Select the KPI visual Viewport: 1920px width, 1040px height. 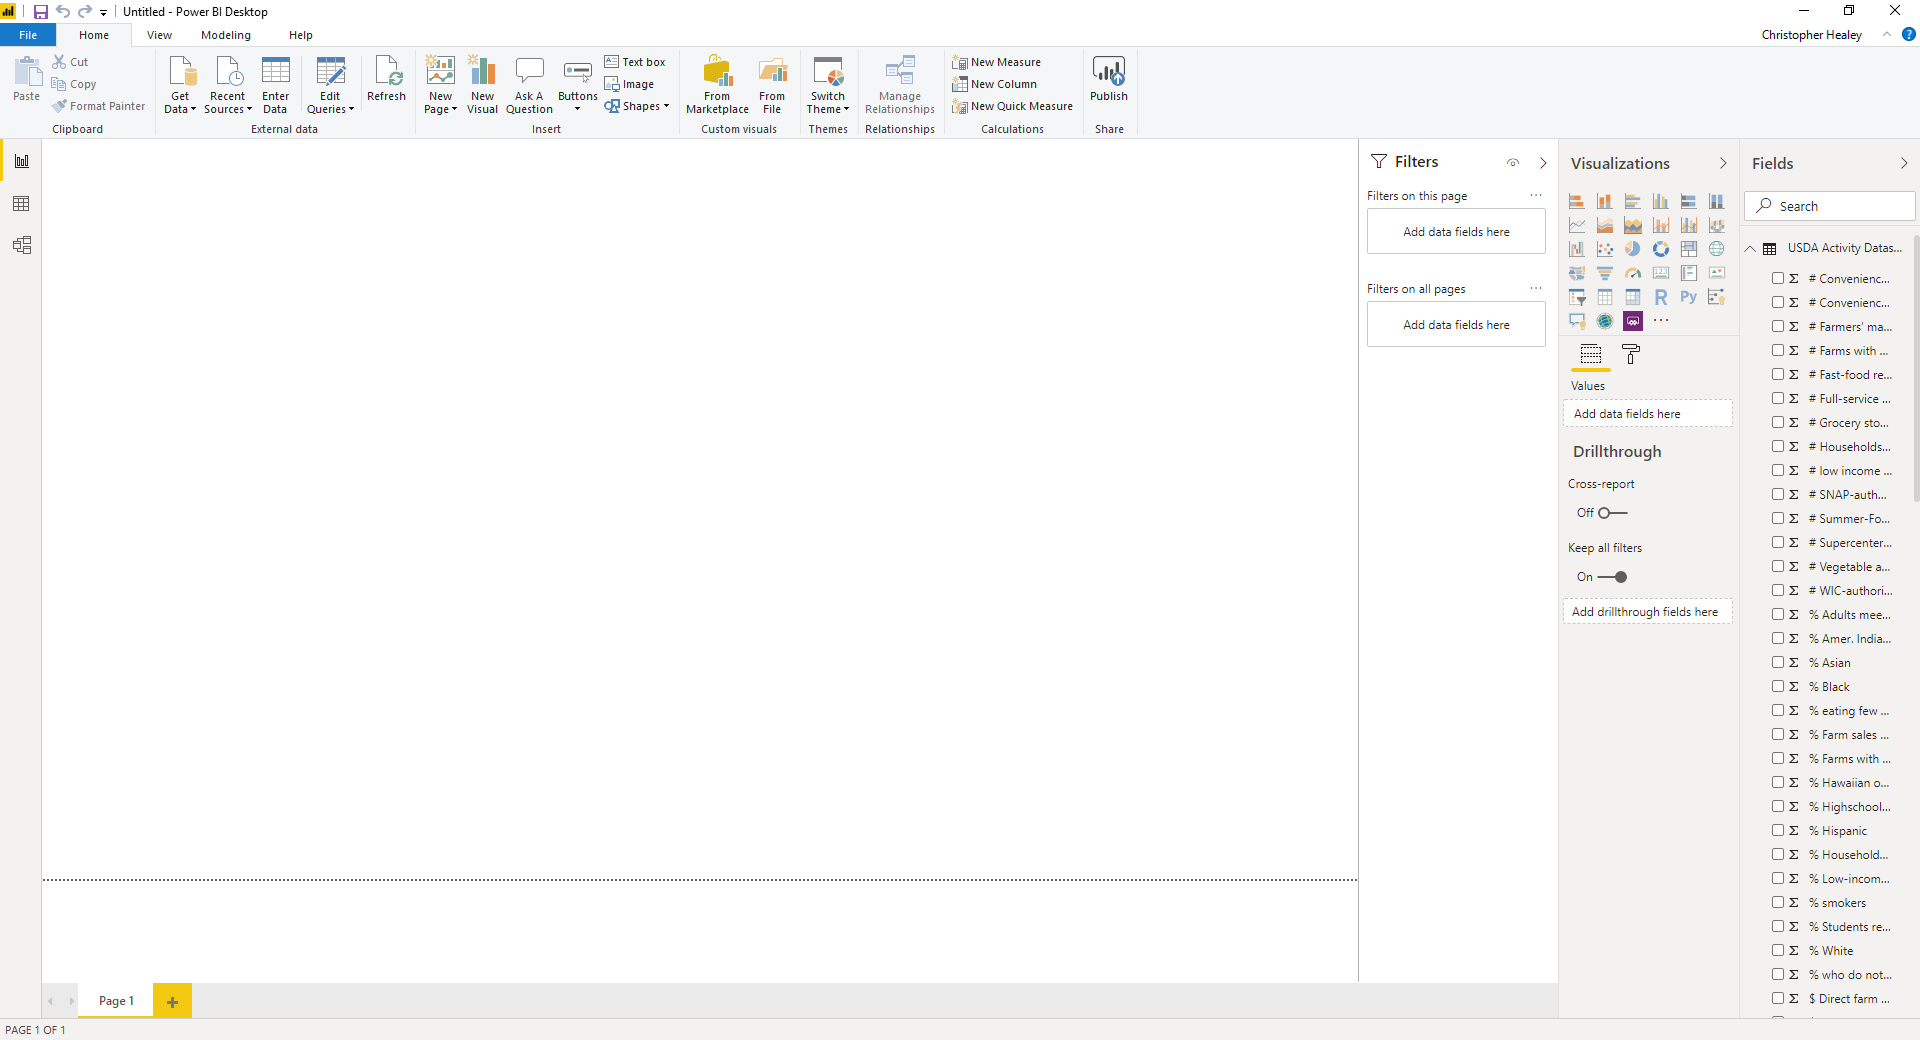point(1717,273)
